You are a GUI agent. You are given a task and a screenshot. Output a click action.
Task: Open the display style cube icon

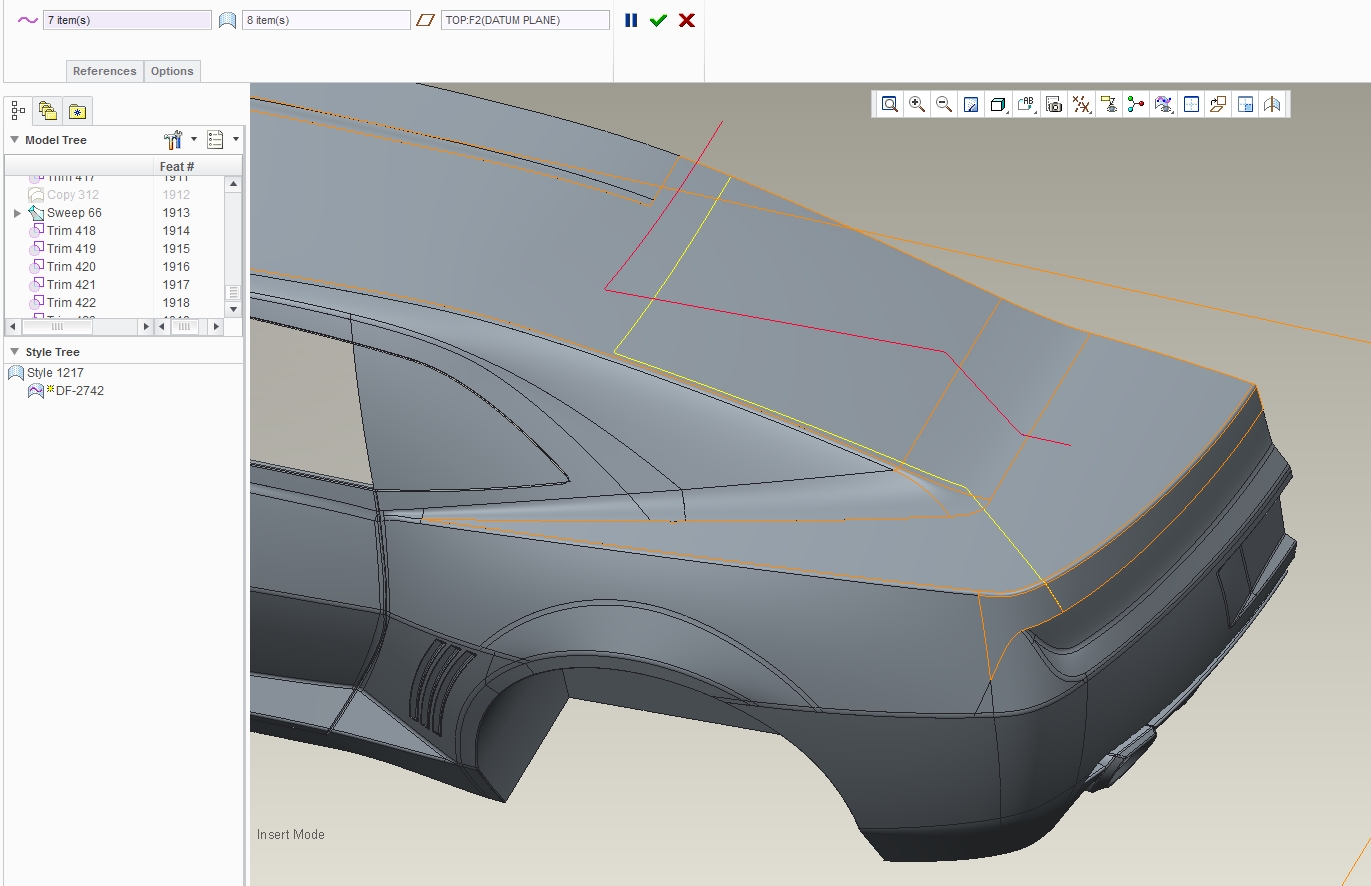point(997,104)
